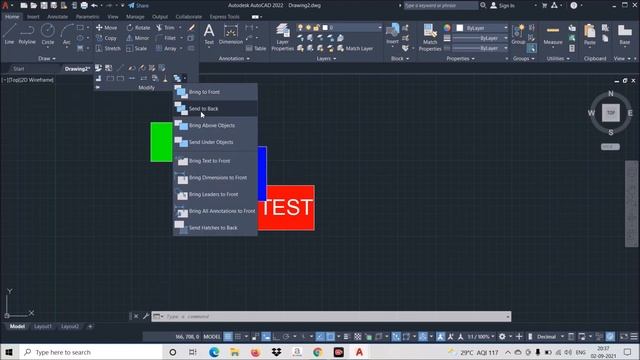Choose Bring to Front

pos(215,92)
